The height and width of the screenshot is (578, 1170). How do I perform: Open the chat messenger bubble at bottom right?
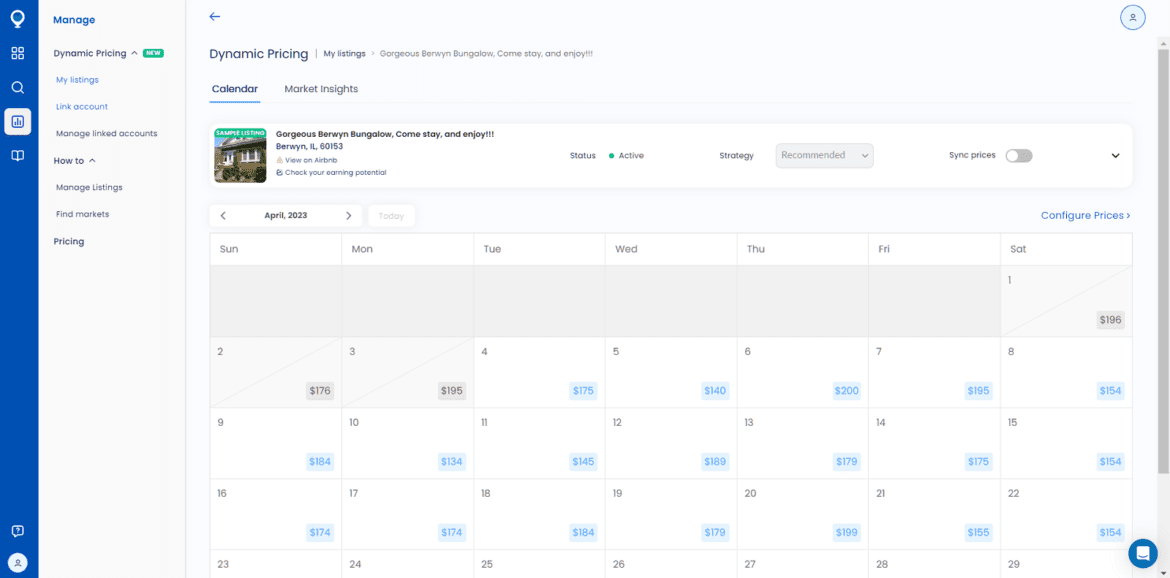click(1143, 553)
